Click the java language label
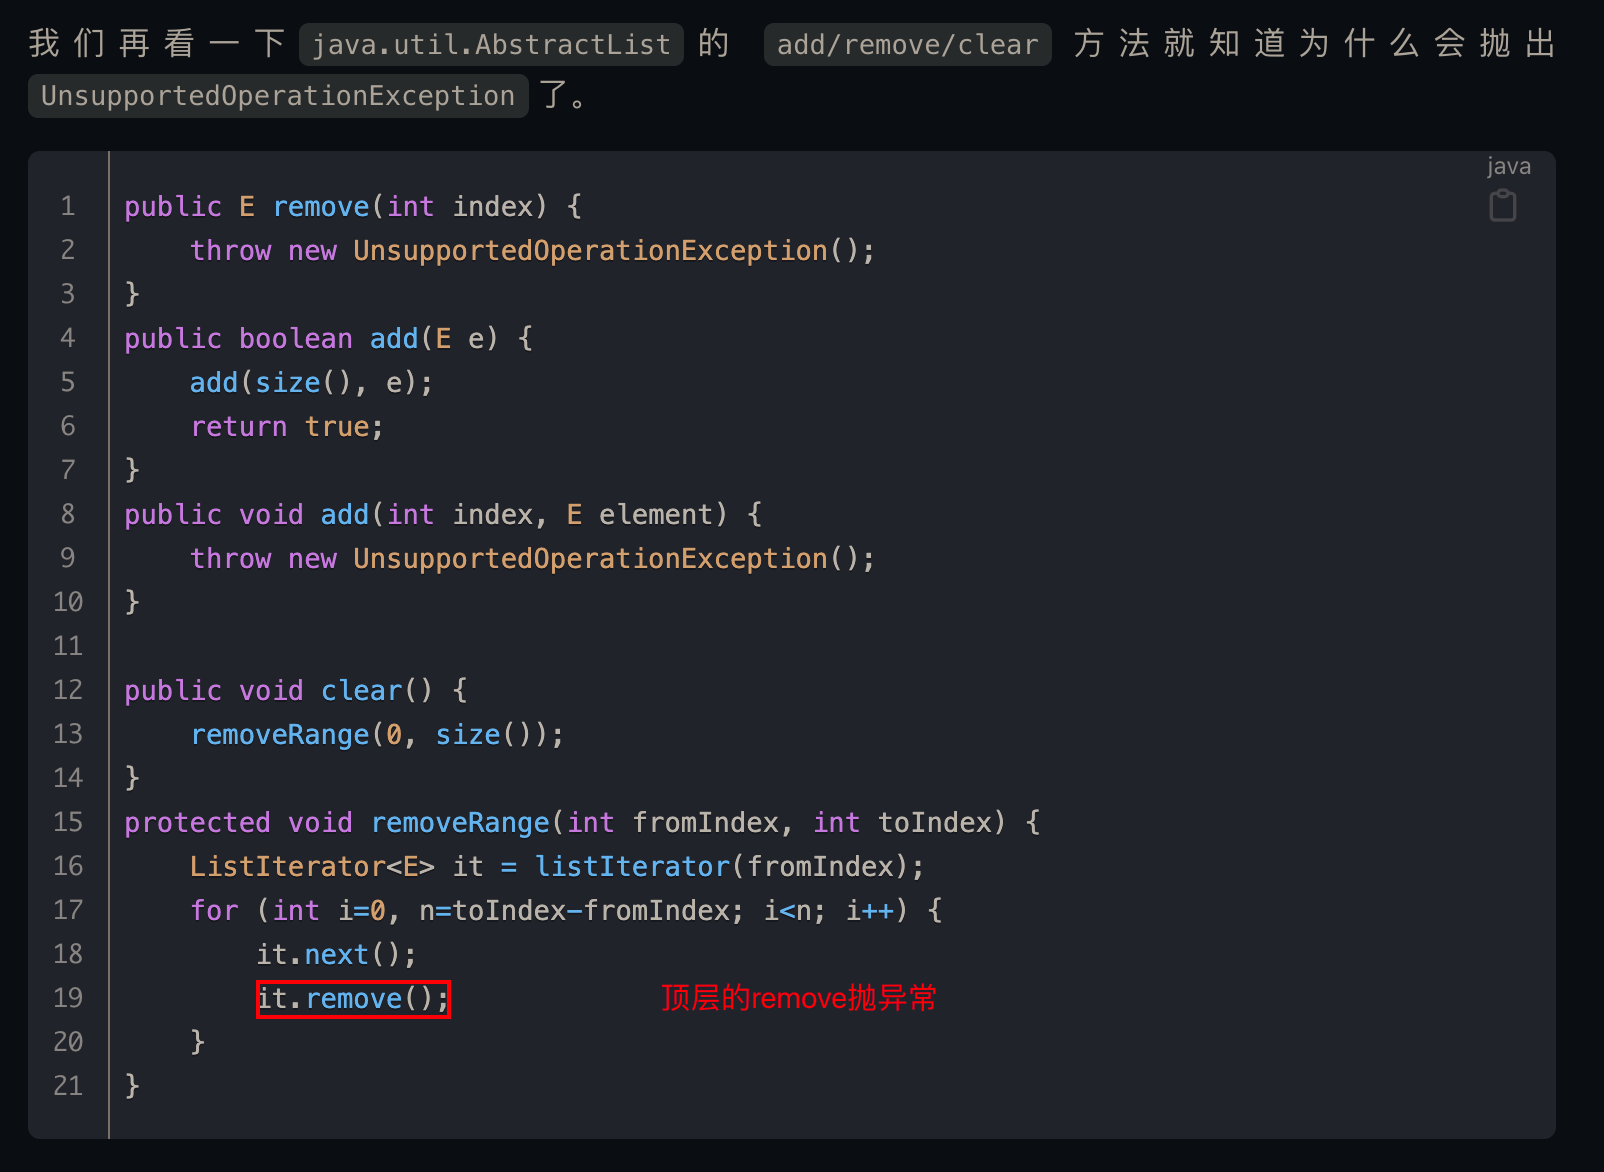This screenshot has width=1604, height=1172. click(1508, 166)
